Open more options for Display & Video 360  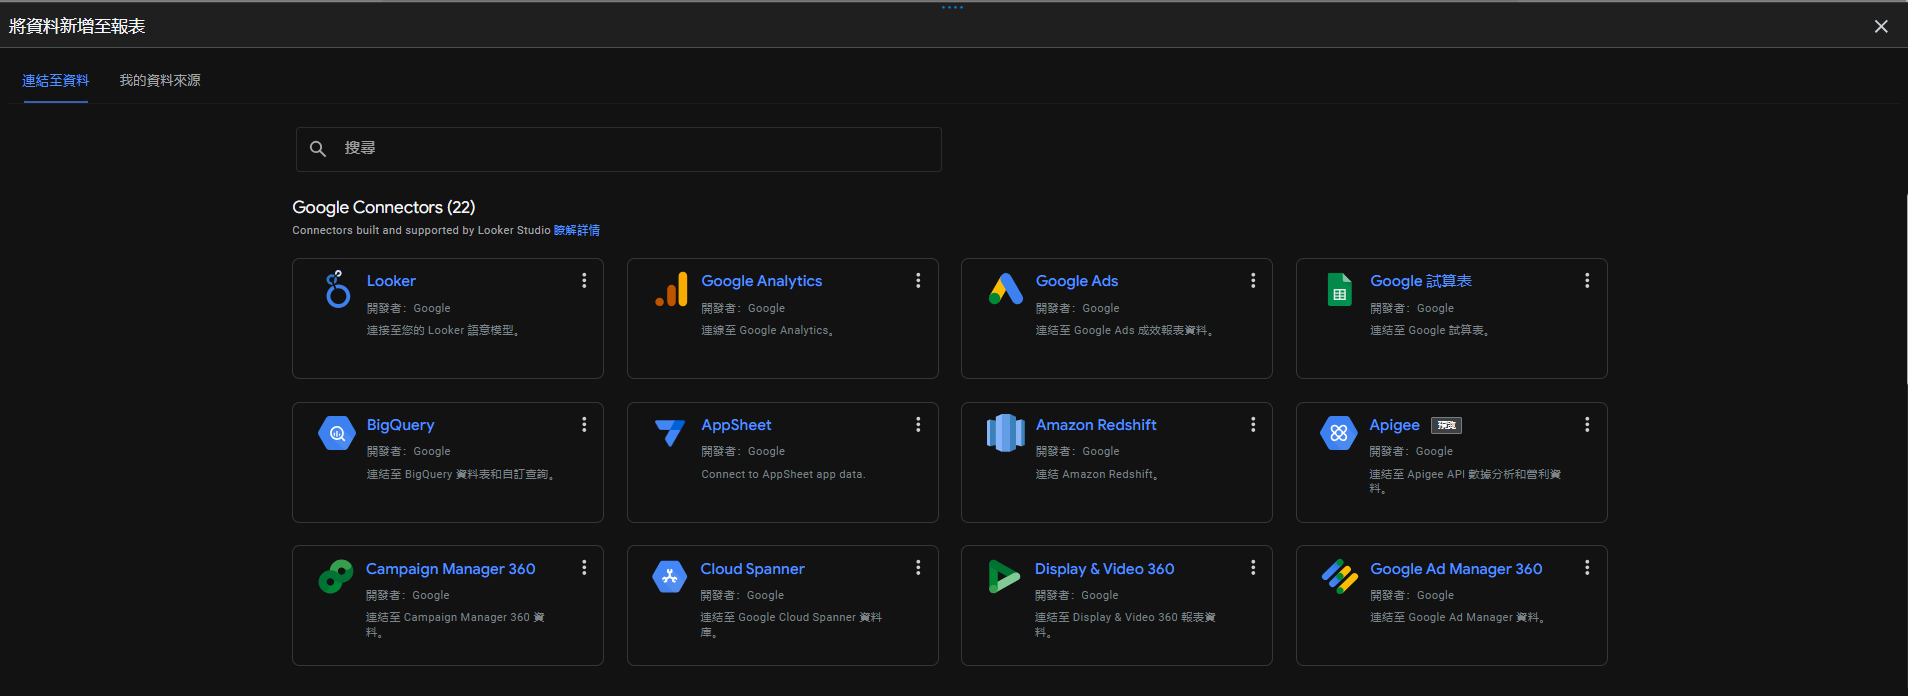(x=1253, y=568)
